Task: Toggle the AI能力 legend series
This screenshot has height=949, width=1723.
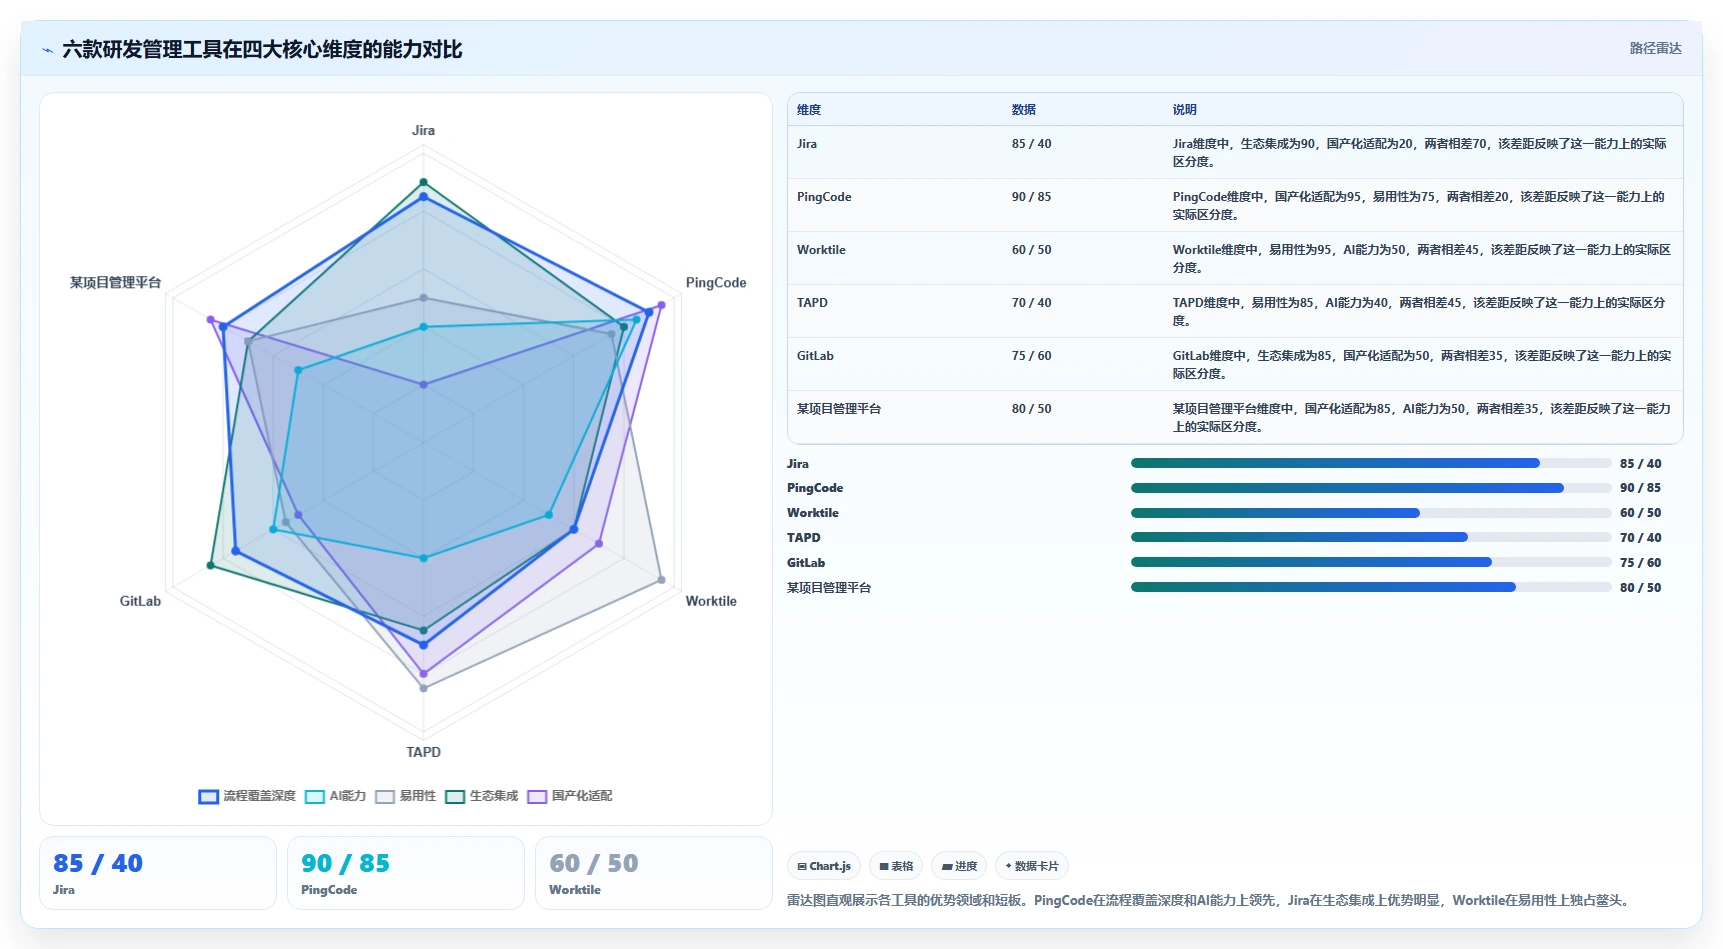Action: pyautogui.click(x=335, y=796)
